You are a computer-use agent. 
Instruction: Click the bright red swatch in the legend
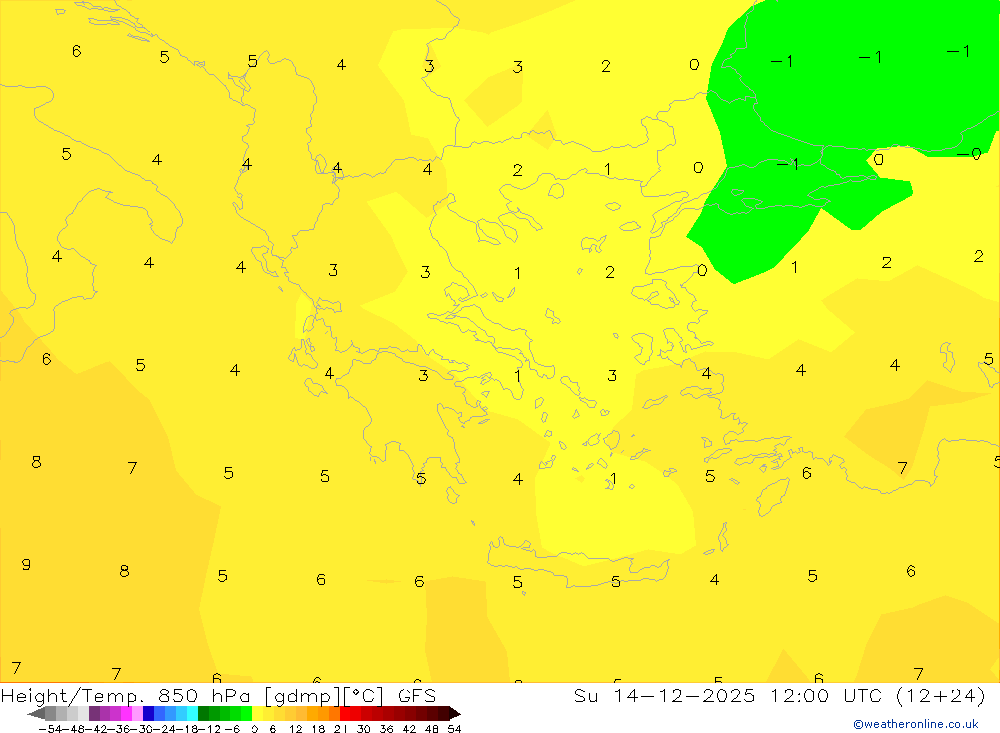(x=345, y=713)
